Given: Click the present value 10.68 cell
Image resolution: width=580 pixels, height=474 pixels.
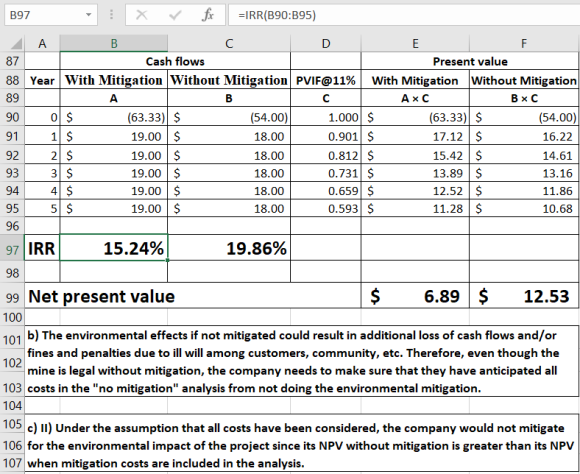Looking at the screenshot, I should [524, 208].
